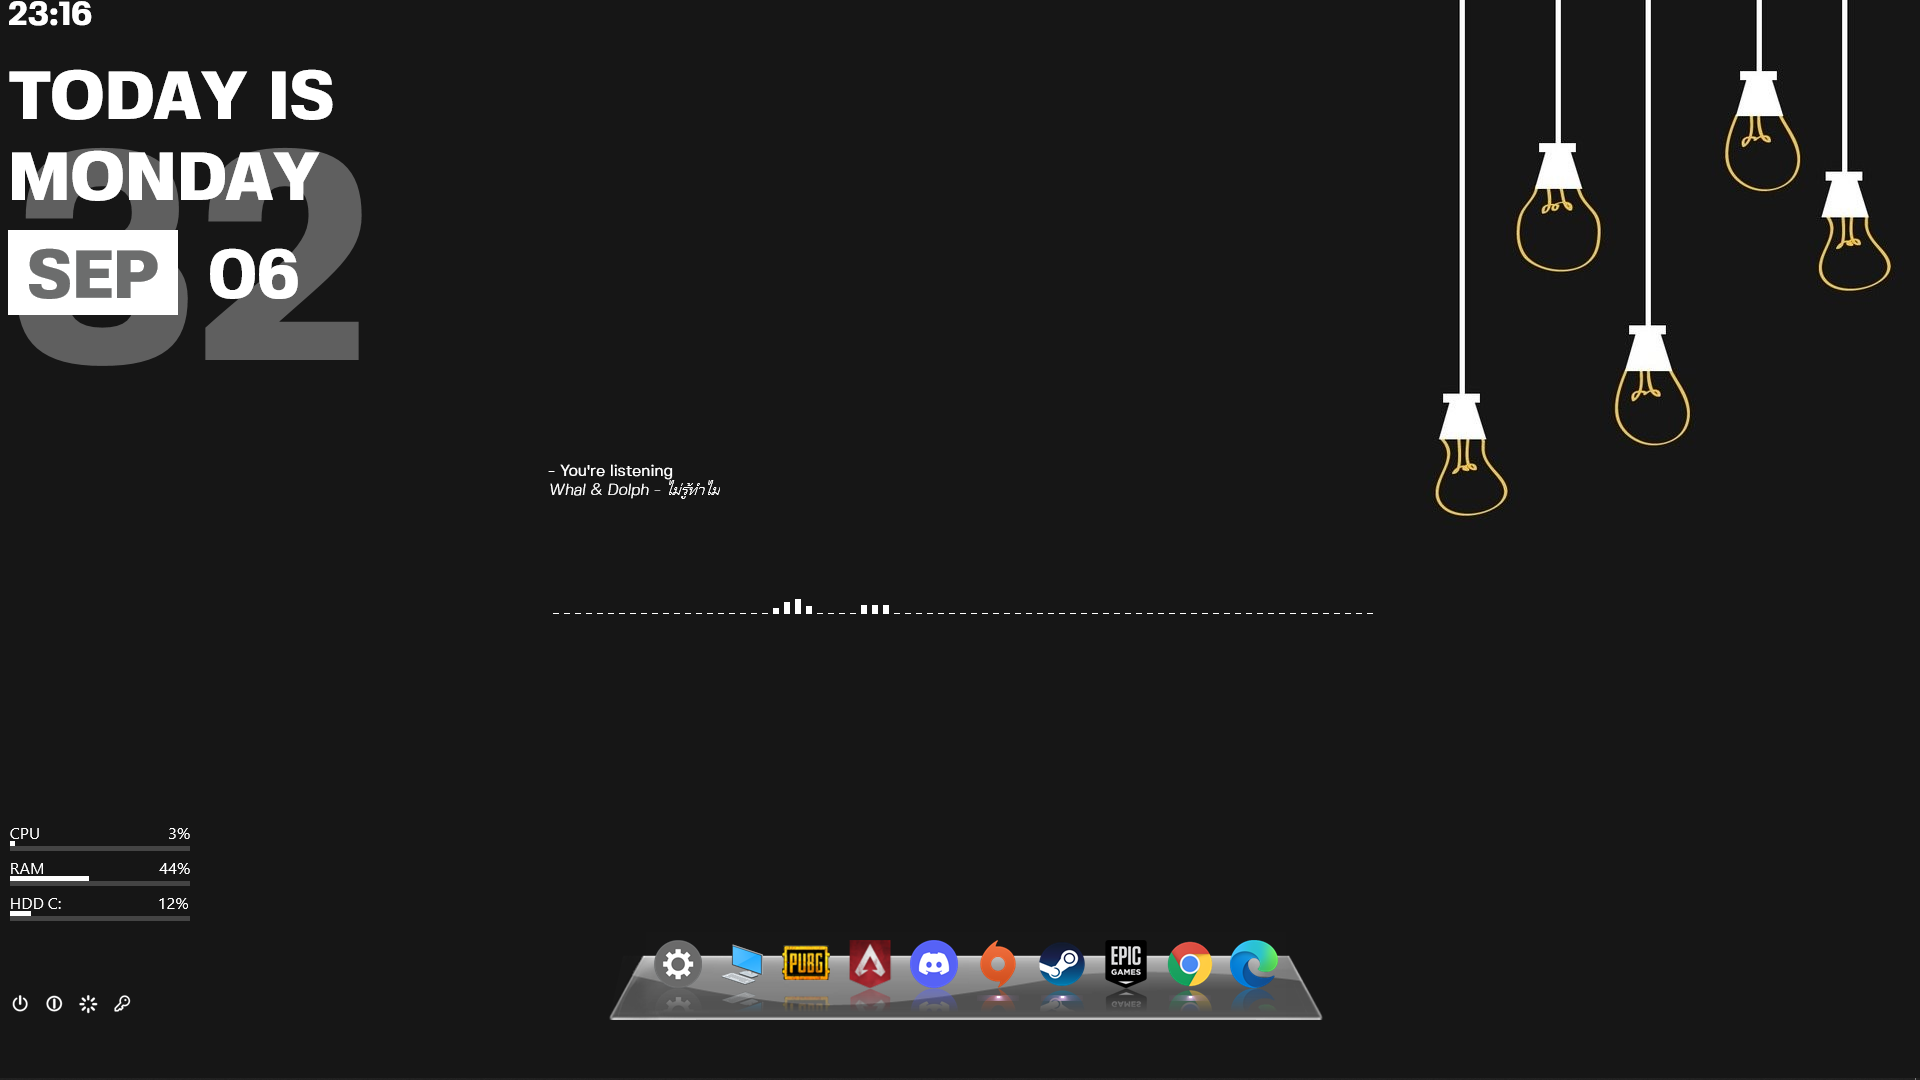This screenshot has height=1080, width=1920.
Task: Click the HDD C: usage bar
Action: 100,917
